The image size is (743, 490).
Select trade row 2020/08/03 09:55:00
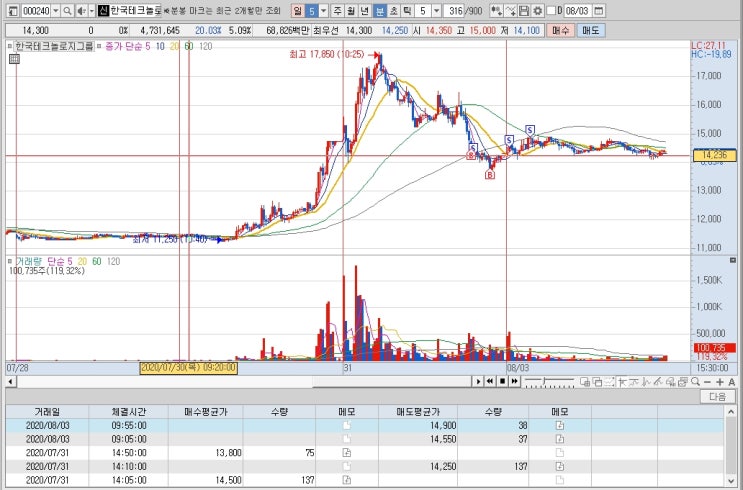pyautogui.click(x=365, y=426)
